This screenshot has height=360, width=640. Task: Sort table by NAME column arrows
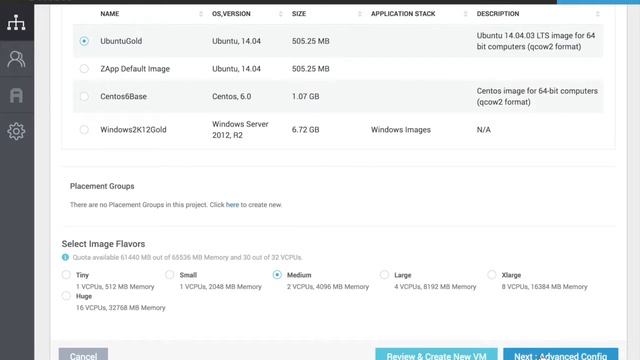[201, 14]
